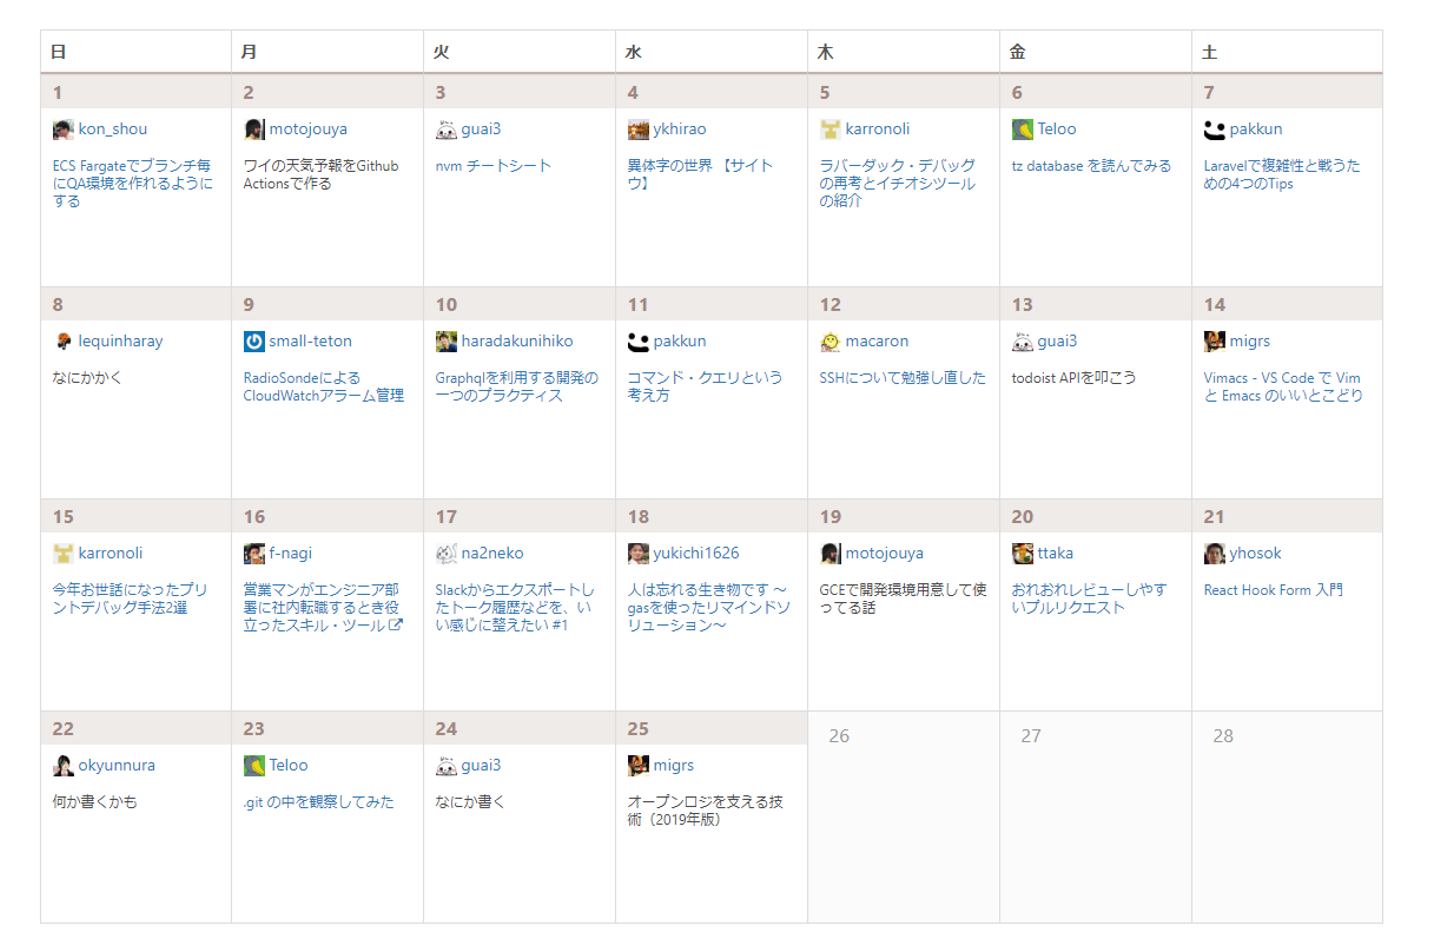Open the RadioSonde CloudWatch article

(x=323, y=386)
